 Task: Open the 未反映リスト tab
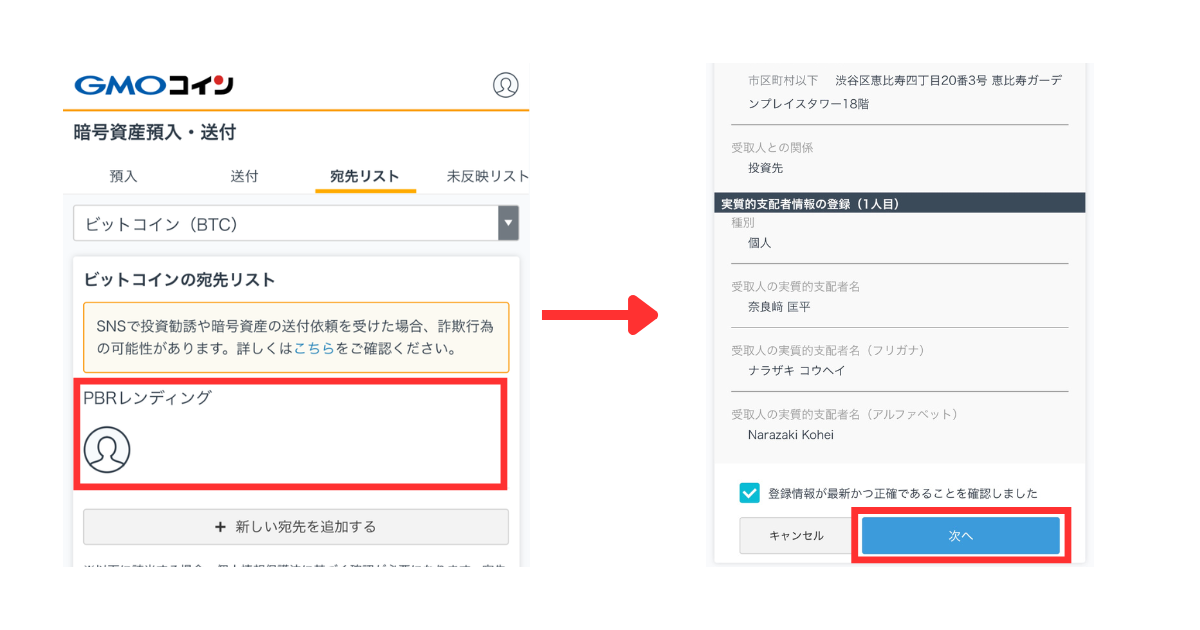487,176
